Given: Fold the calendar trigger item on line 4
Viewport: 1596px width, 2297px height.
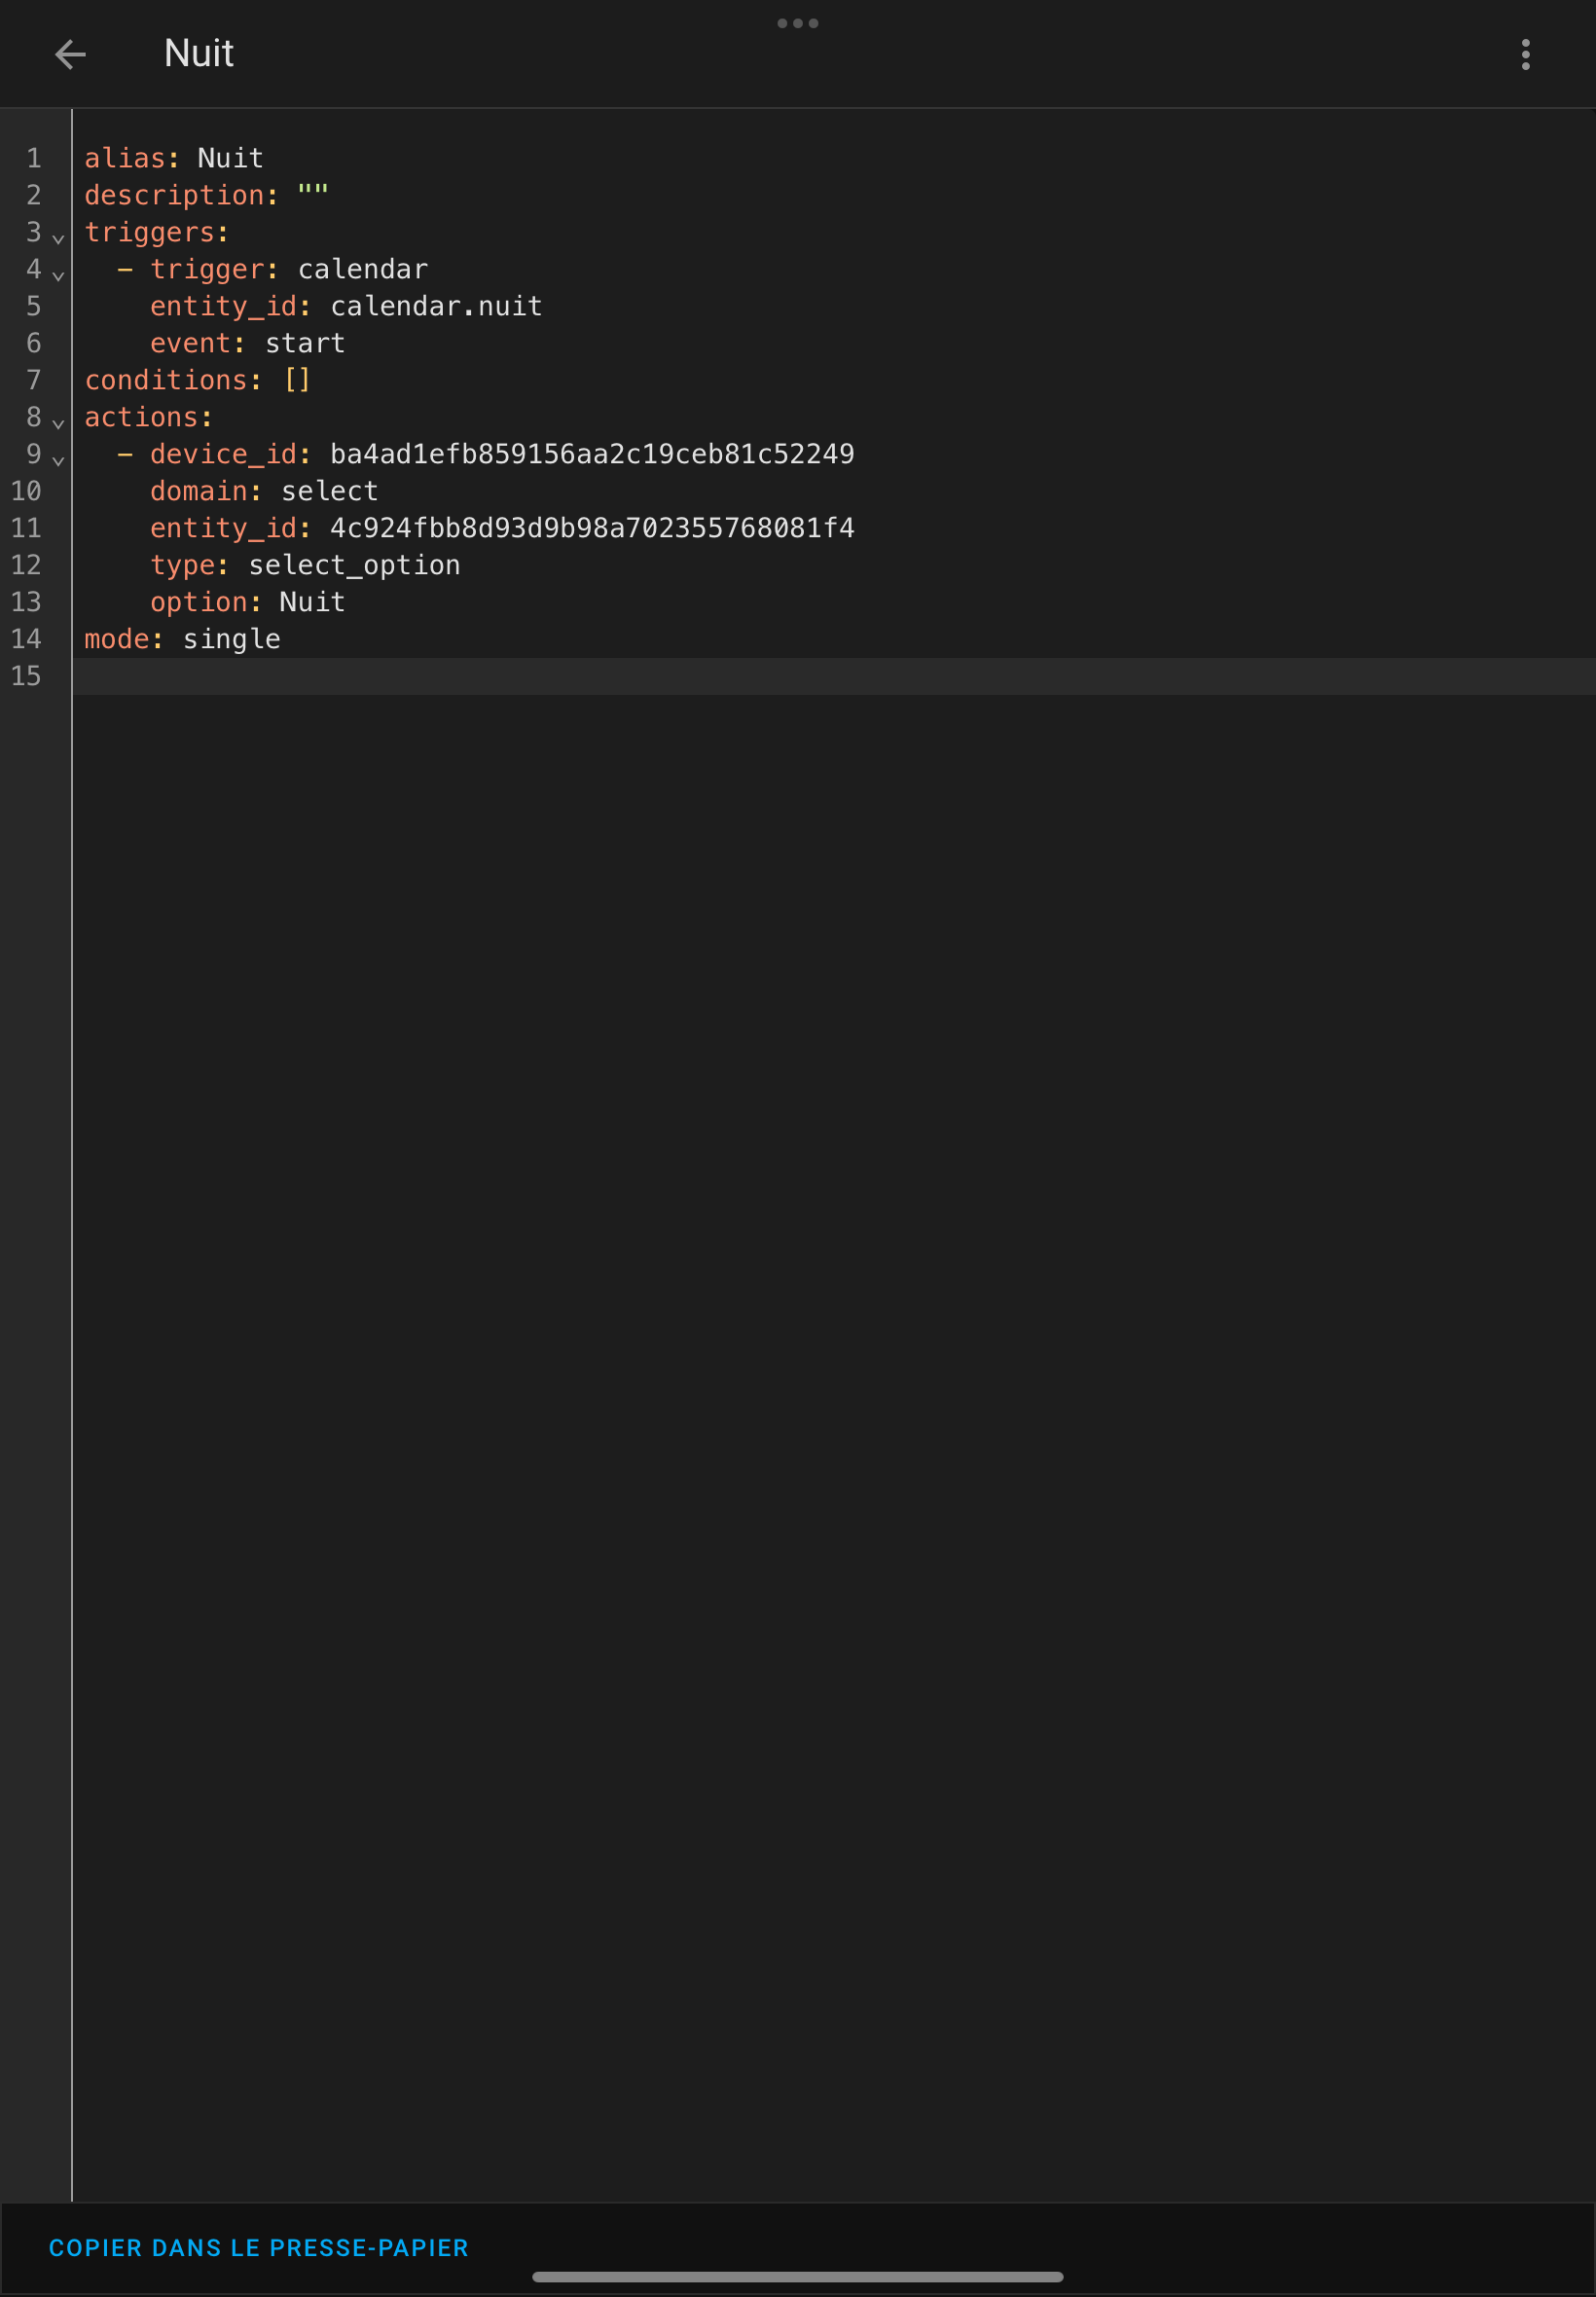Looking at the screenshot, I should 58,275.
